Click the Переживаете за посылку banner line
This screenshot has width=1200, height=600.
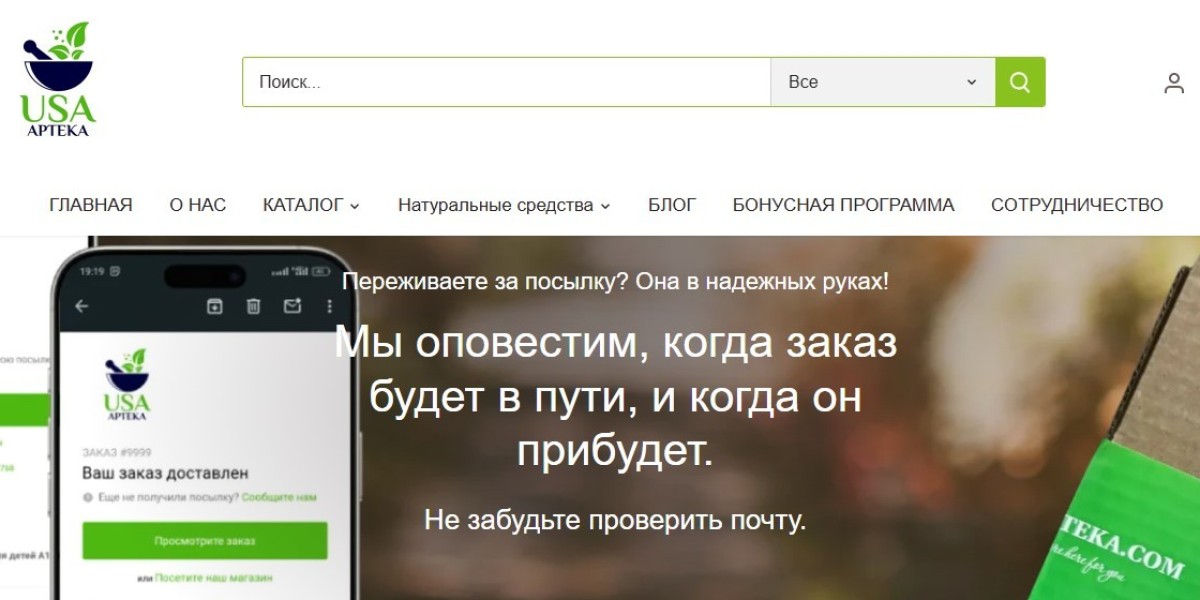pos(615,282)
